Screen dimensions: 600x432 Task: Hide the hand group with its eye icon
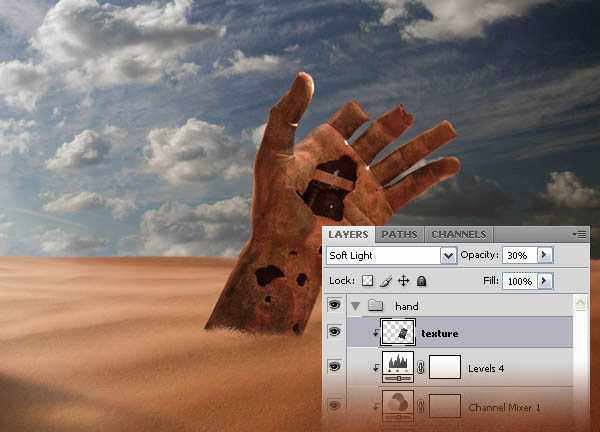tap(334, 305)
